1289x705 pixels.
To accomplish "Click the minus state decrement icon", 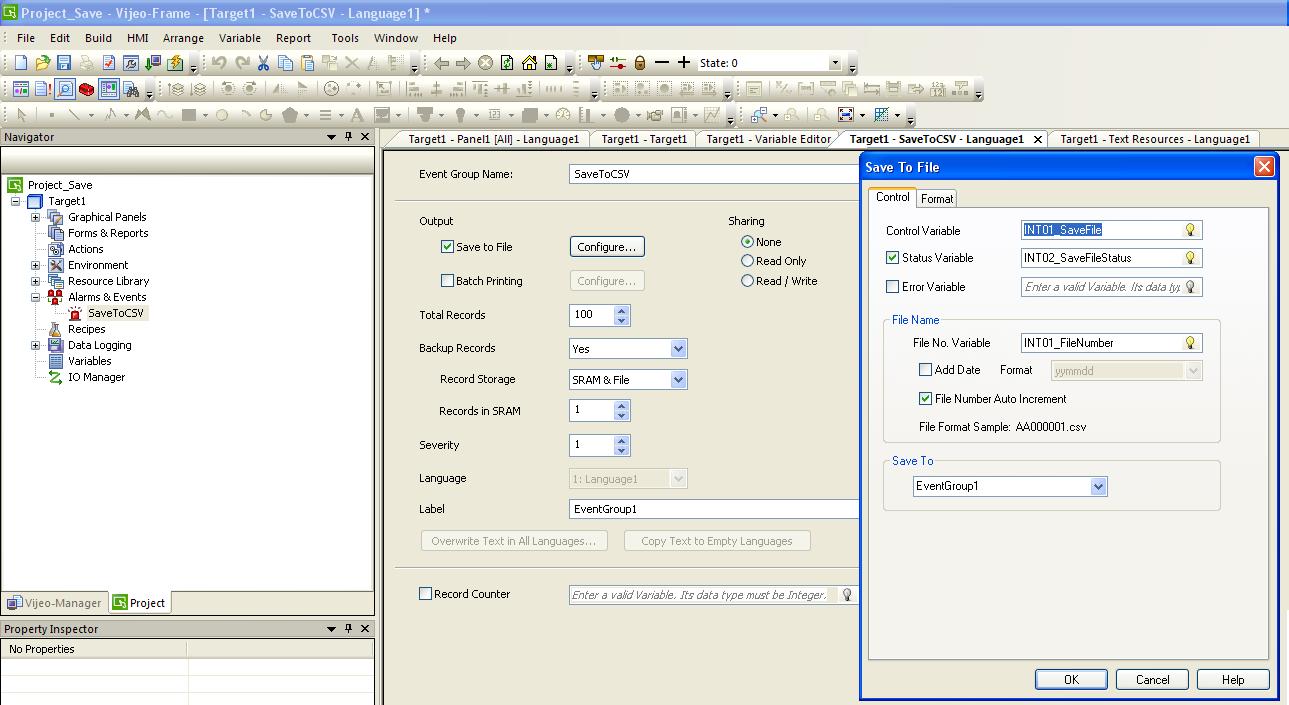I will point(662,62).
